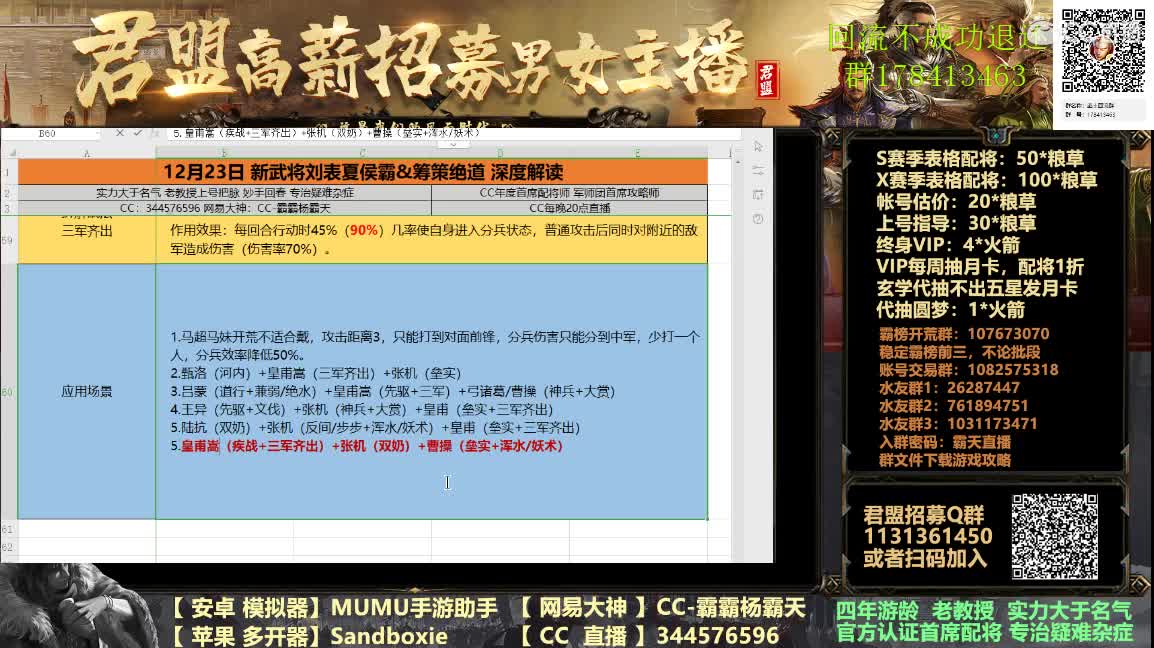
Task: Click line '4.王异（先驱+文伐）' in cell
Action: pos(361,409)
